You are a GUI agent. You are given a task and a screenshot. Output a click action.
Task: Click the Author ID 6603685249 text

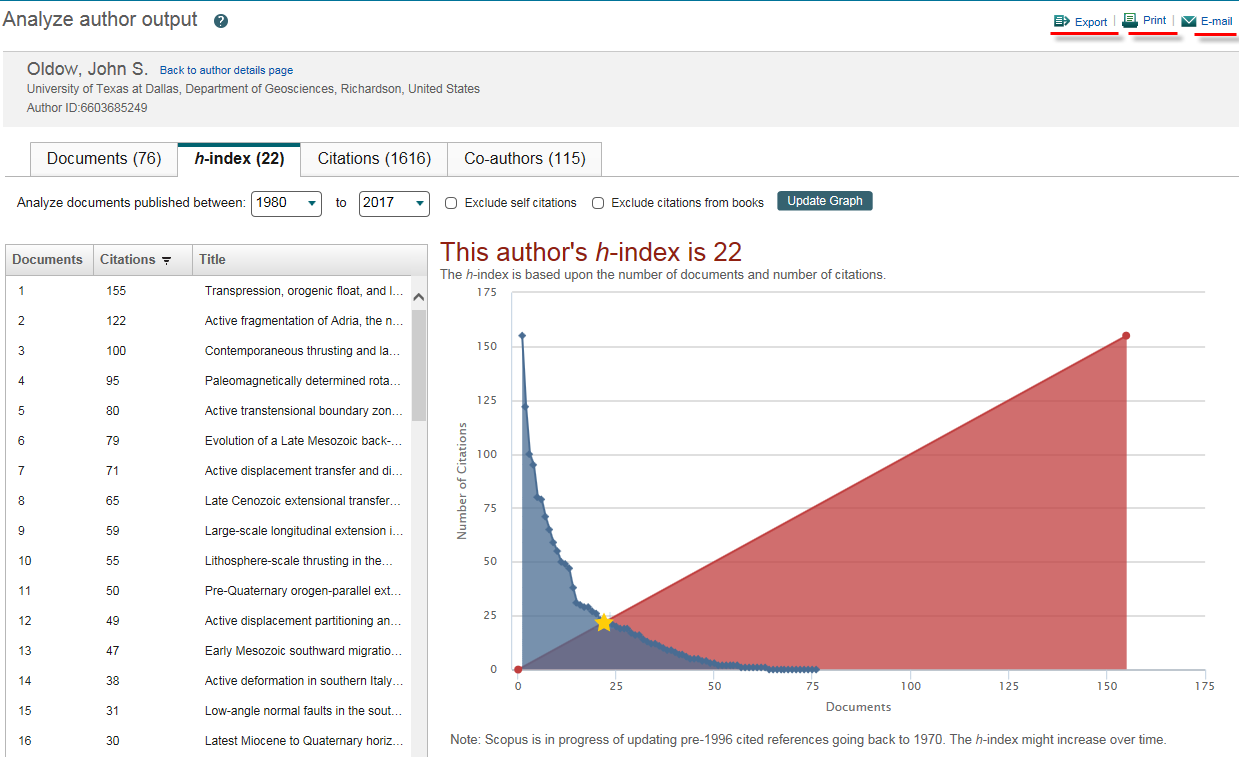pyautogui.click(x=87, y=107)
